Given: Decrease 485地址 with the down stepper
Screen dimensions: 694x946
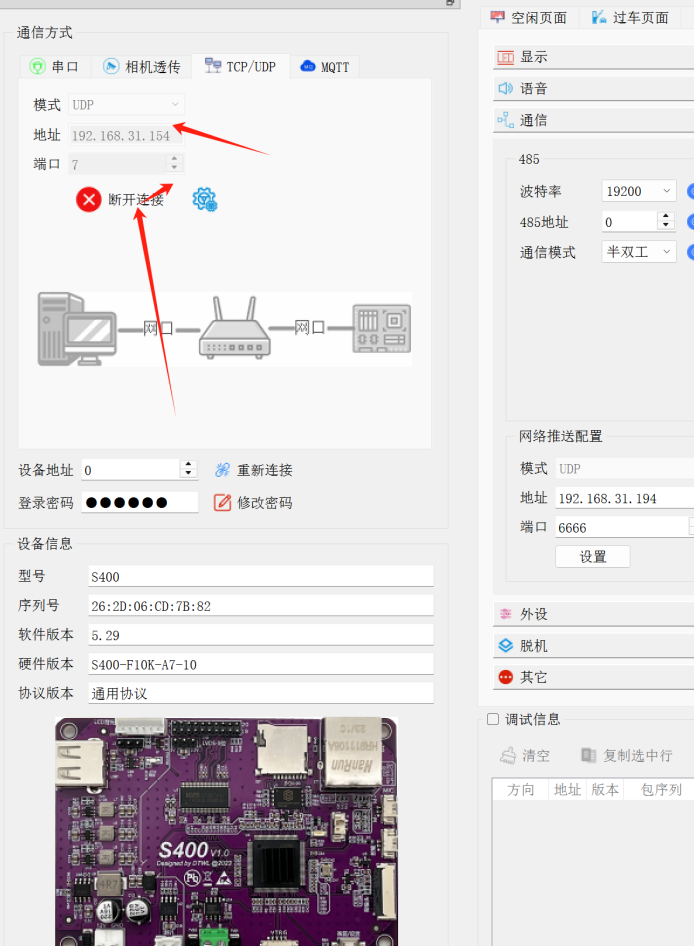Looking at the screenshot, I should 666,226.
